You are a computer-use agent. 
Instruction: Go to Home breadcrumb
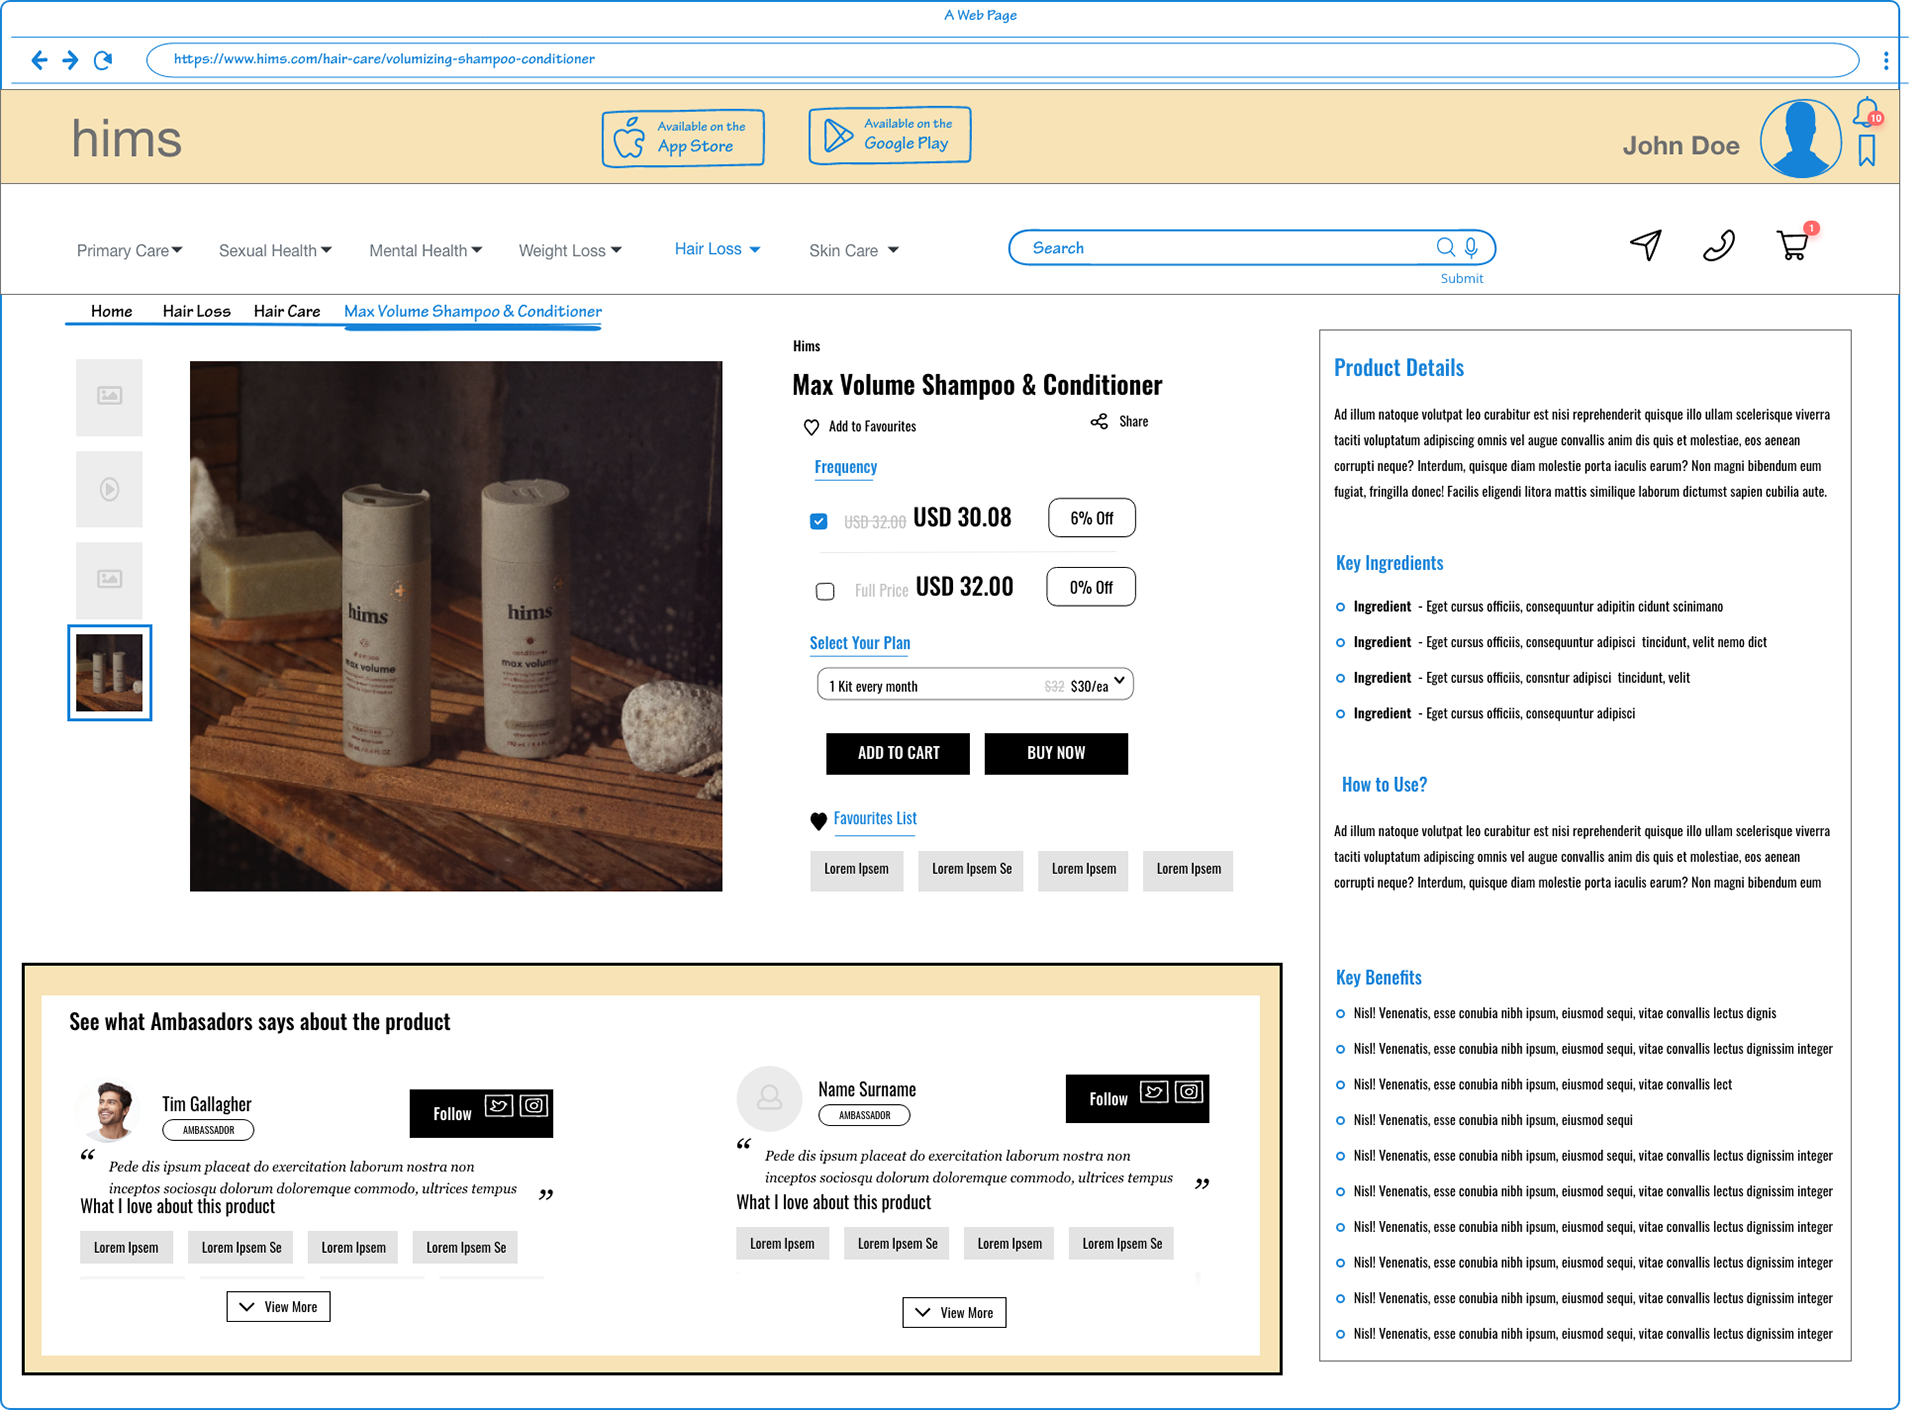pyautogui.click(x=111, y=311)
